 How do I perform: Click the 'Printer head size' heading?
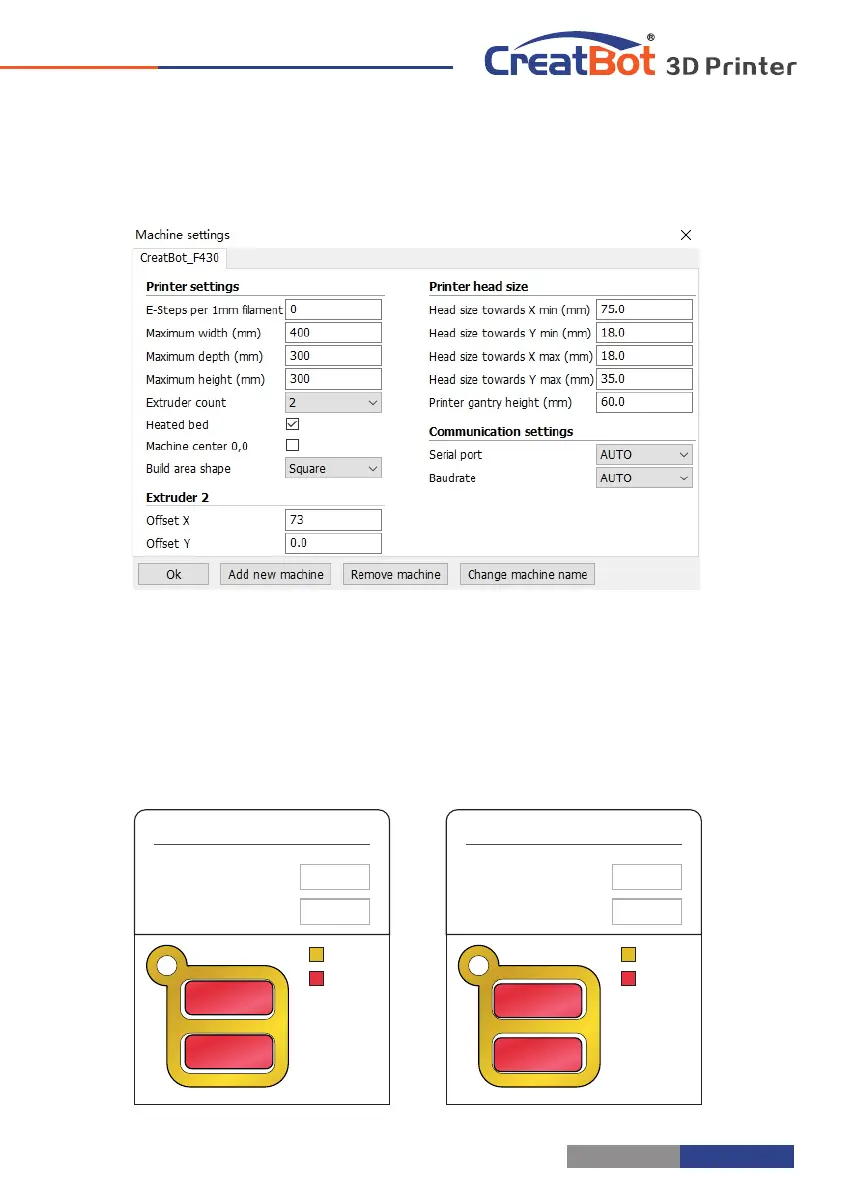point(478,287)
